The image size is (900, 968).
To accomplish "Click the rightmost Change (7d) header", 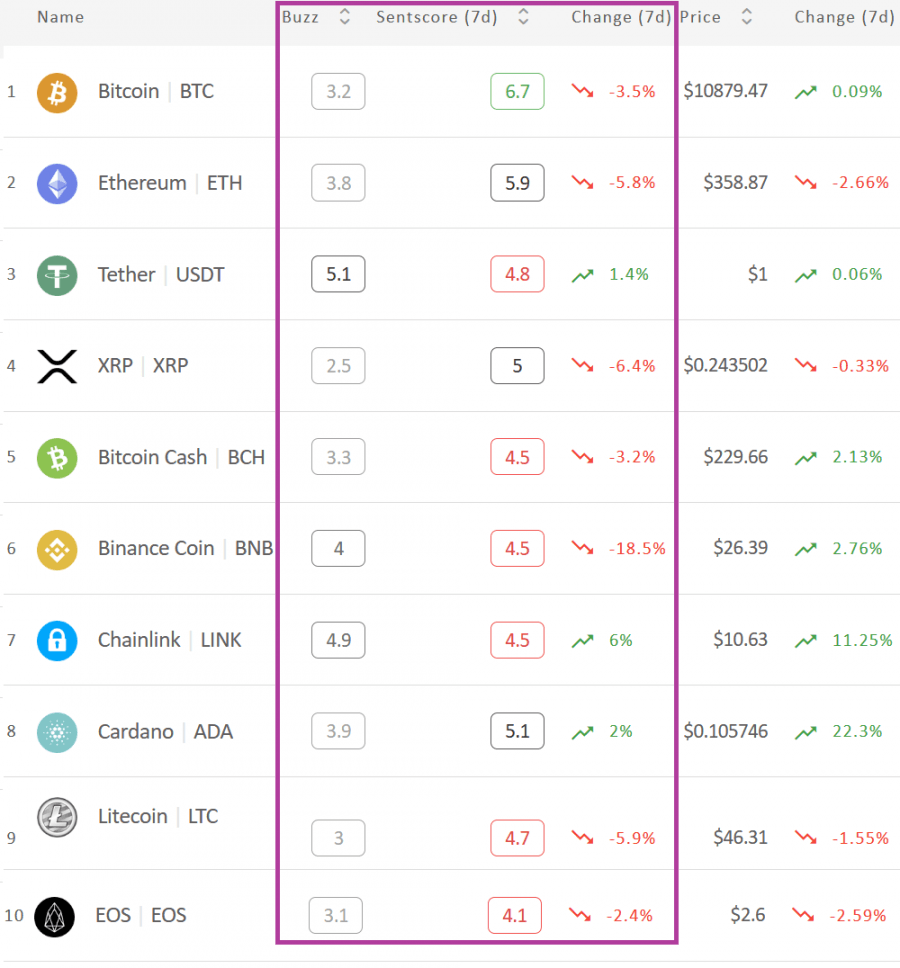I will click(844, 17).
